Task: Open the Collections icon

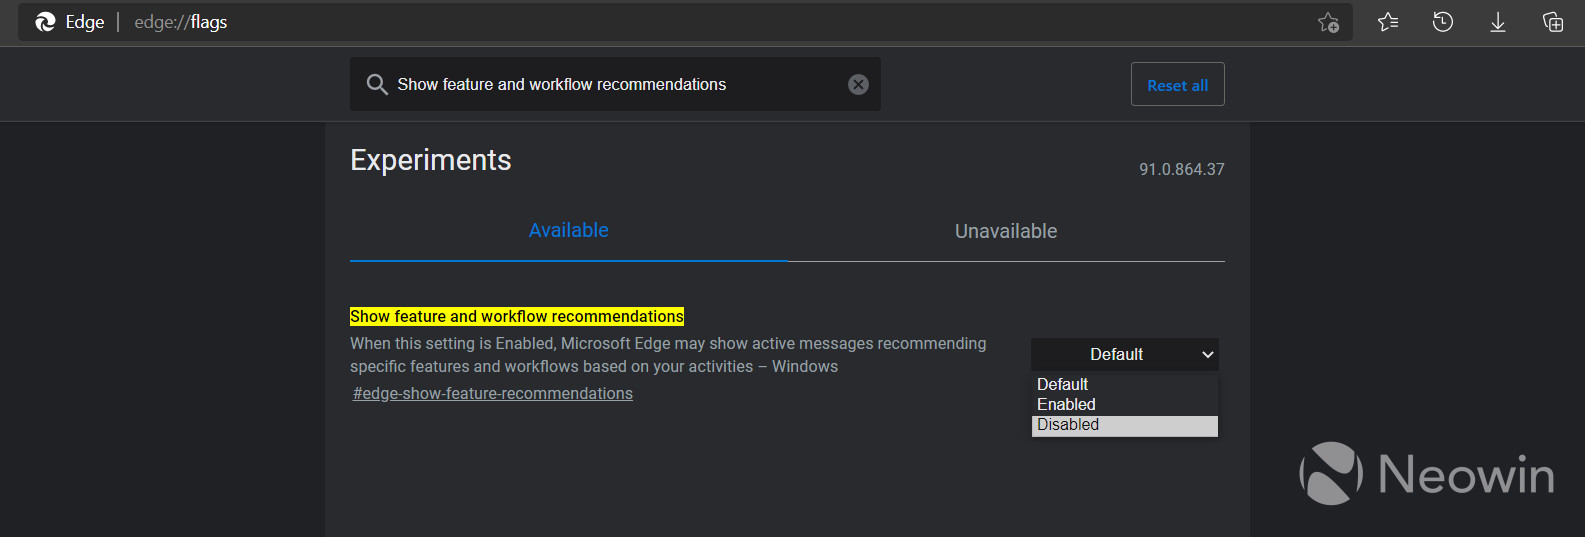Action: click(x=1553, y=22)
